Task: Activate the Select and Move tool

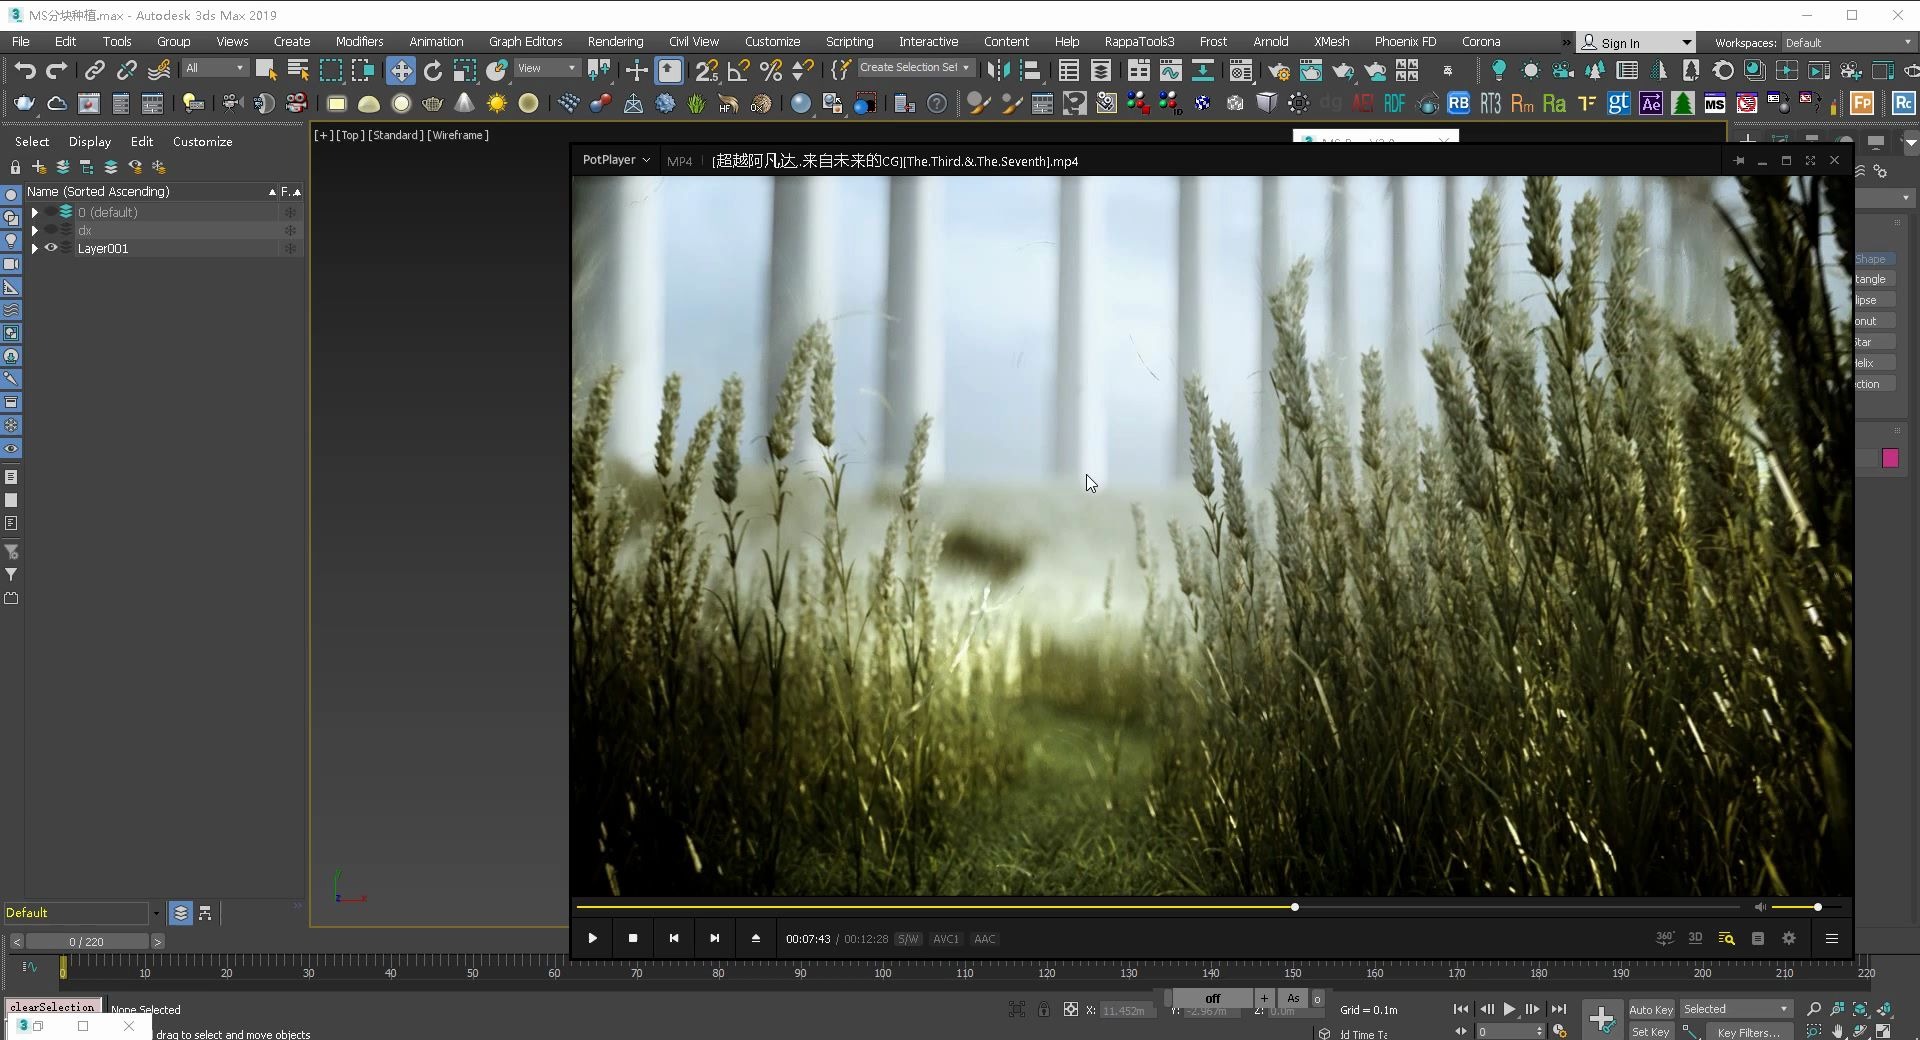Action: point(401,70)
